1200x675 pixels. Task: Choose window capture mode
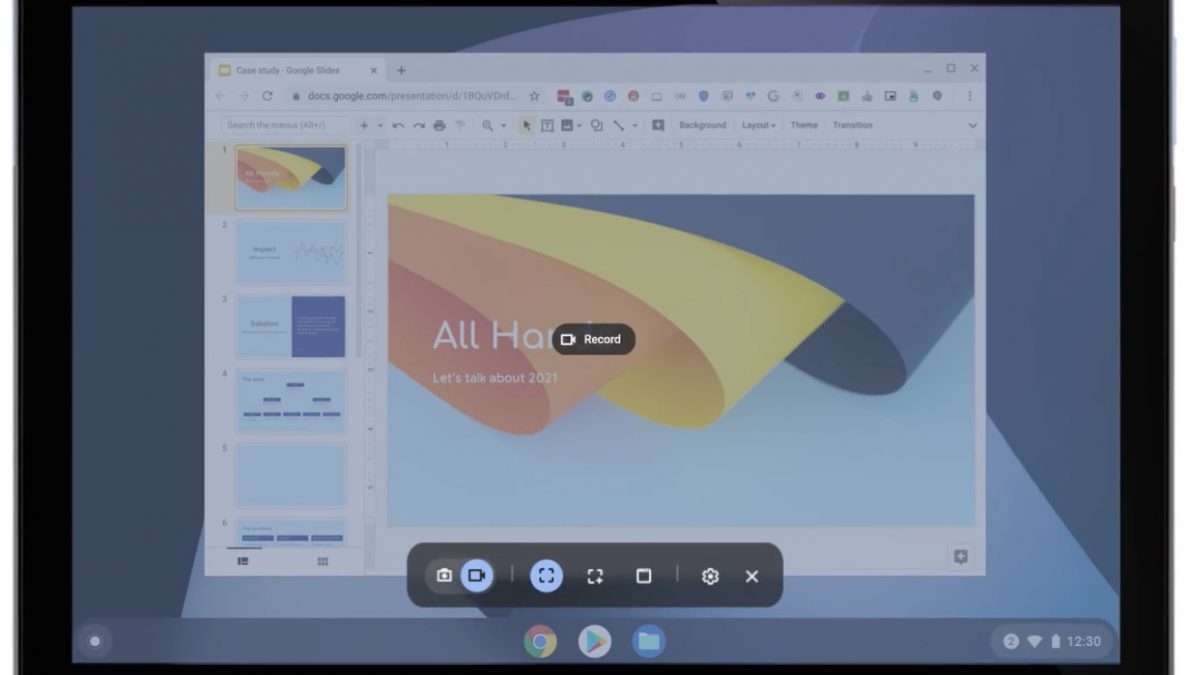[x=644, y=576]
